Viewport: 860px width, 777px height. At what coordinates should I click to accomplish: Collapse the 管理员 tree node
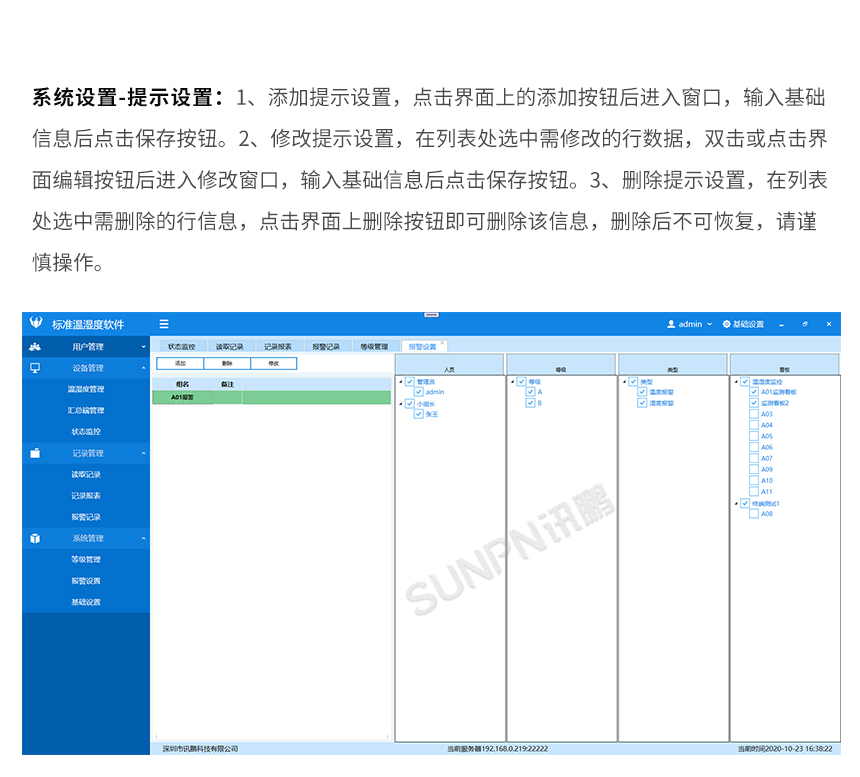[401, 382]
